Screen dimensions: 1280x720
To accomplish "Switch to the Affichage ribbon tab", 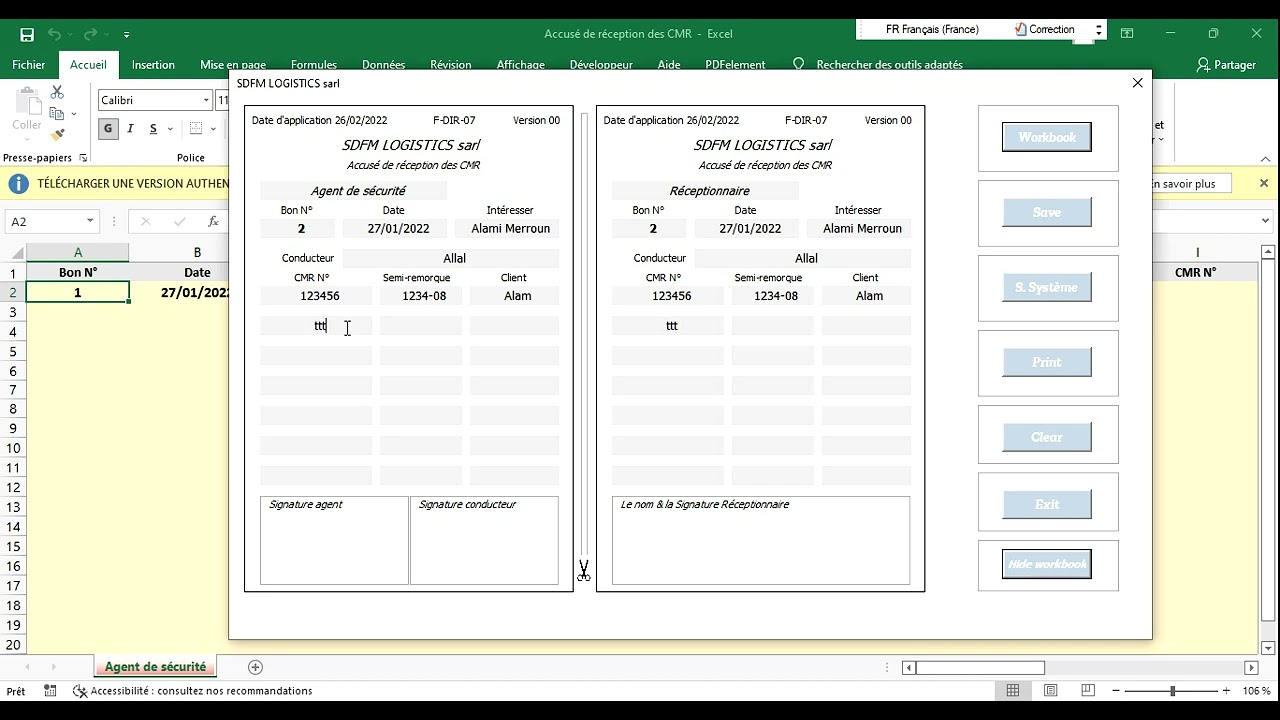I will (521, 65).
